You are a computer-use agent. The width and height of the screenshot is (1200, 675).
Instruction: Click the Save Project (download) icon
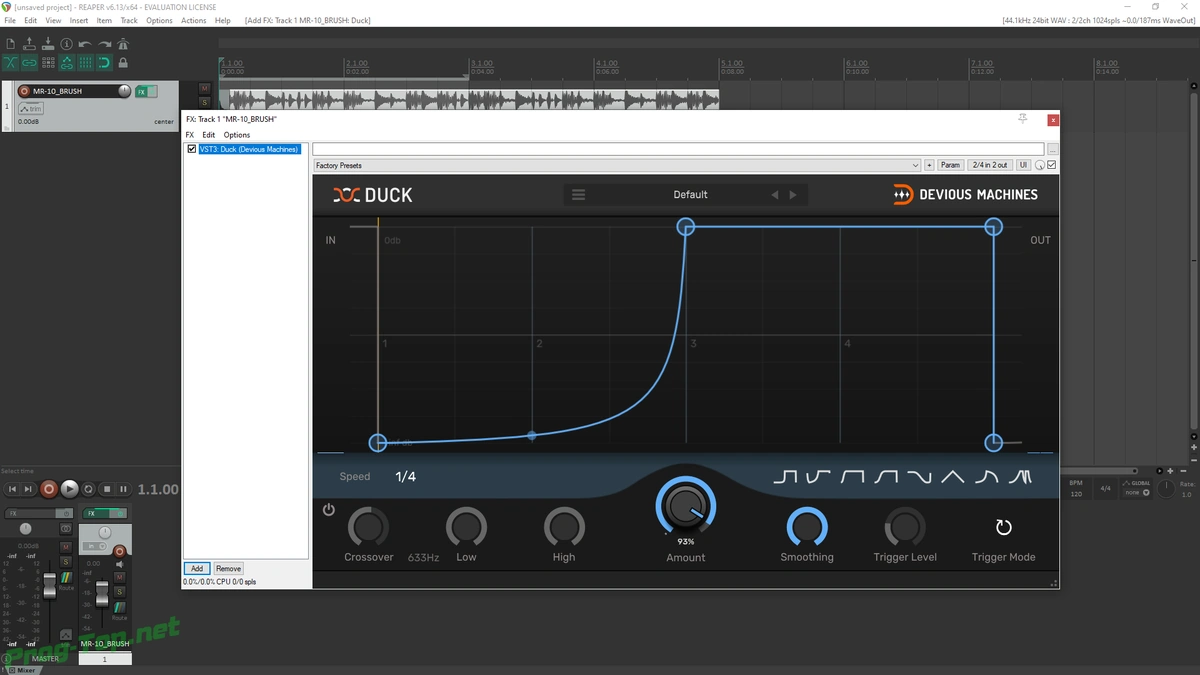48,44
